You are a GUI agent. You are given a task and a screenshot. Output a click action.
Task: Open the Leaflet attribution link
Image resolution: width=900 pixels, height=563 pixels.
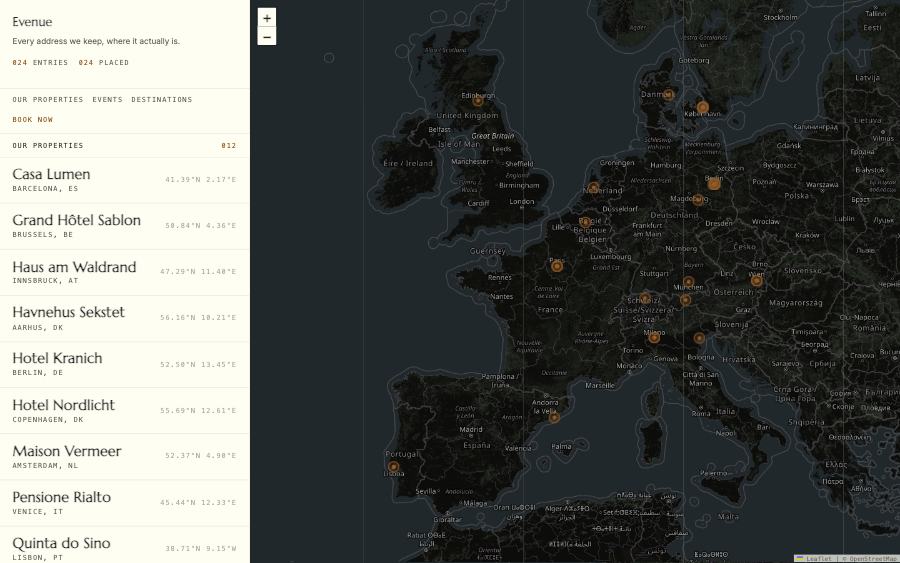[813, 559]
